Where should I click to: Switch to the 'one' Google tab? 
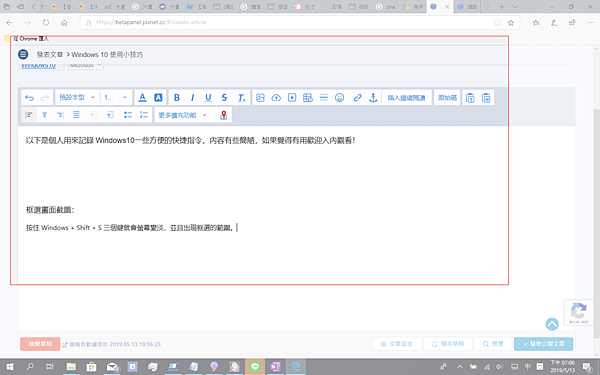point(386,7)
